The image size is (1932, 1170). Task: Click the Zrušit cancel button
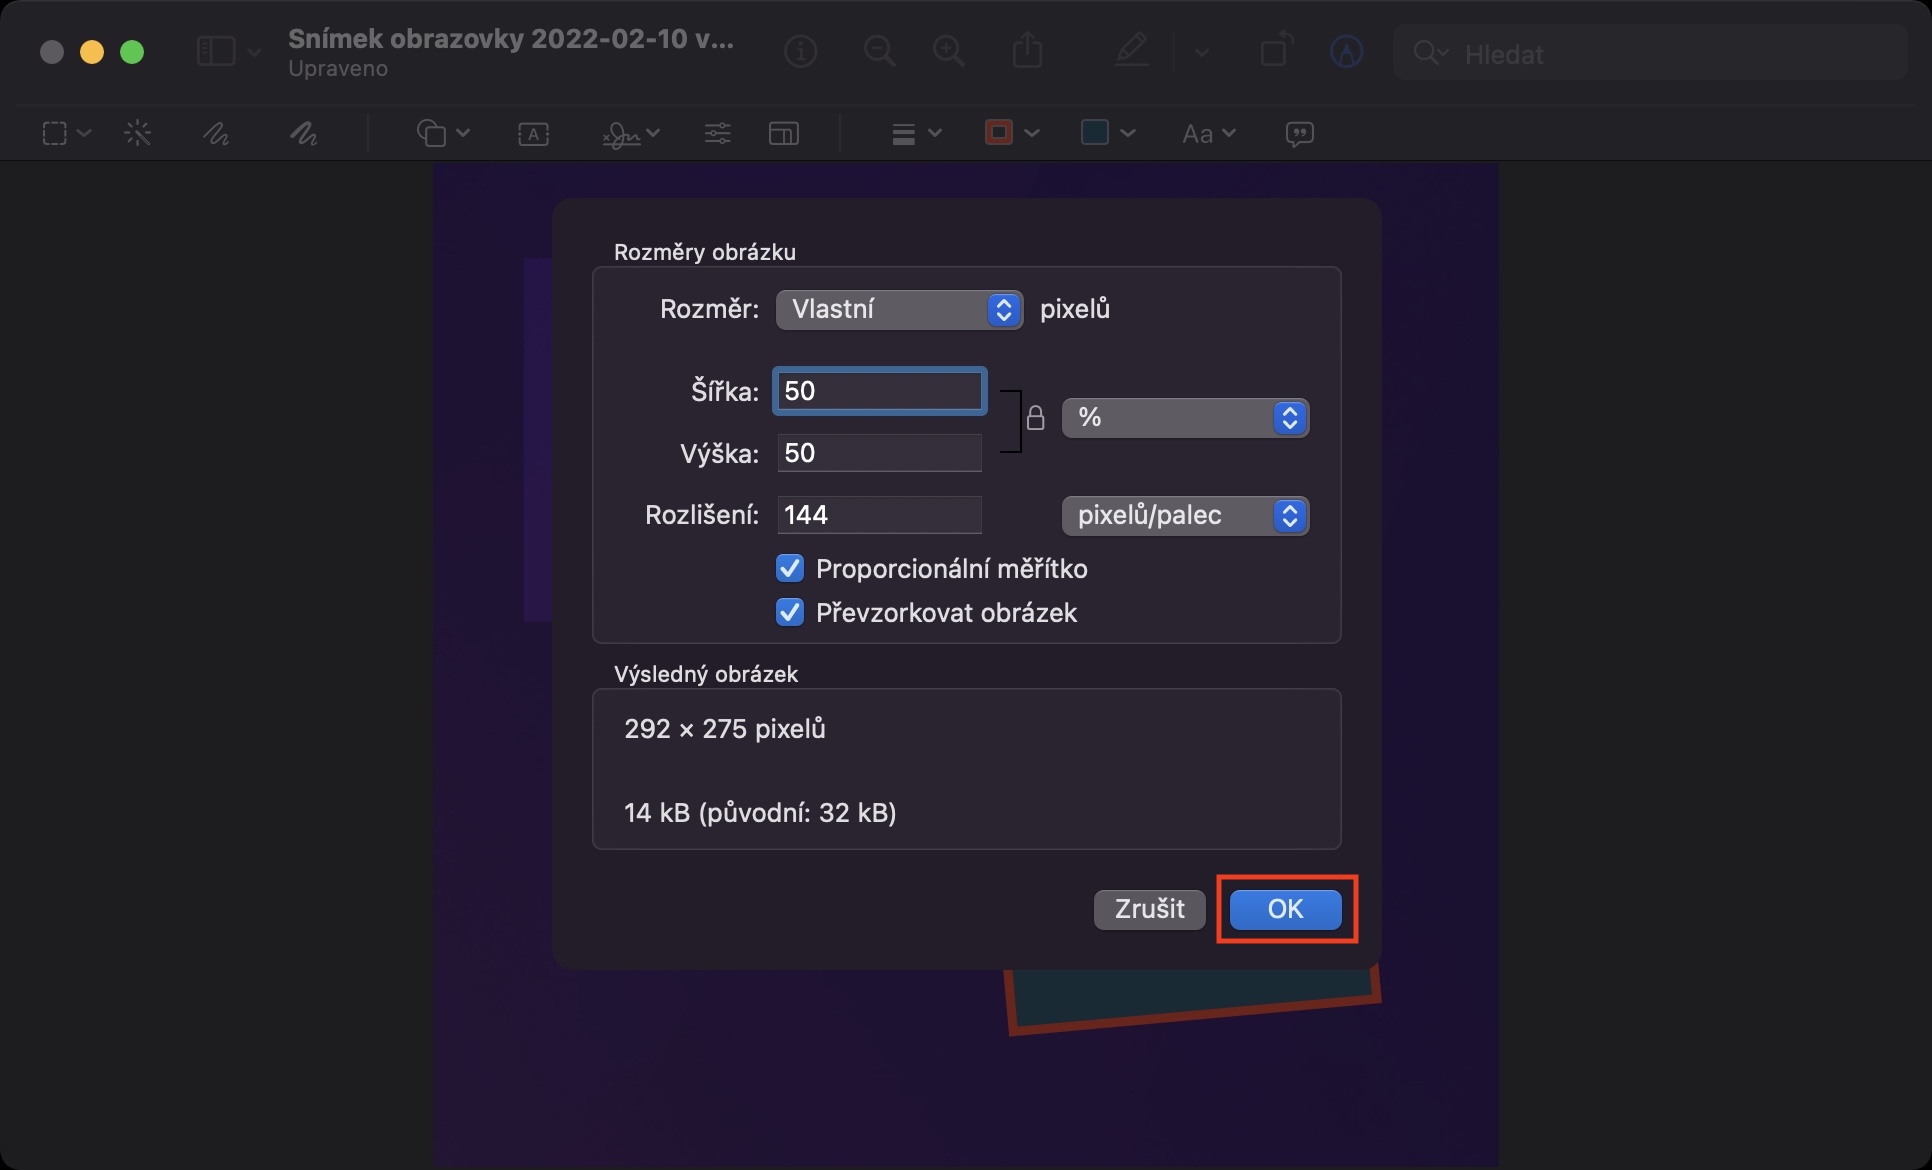[1149, 909]
